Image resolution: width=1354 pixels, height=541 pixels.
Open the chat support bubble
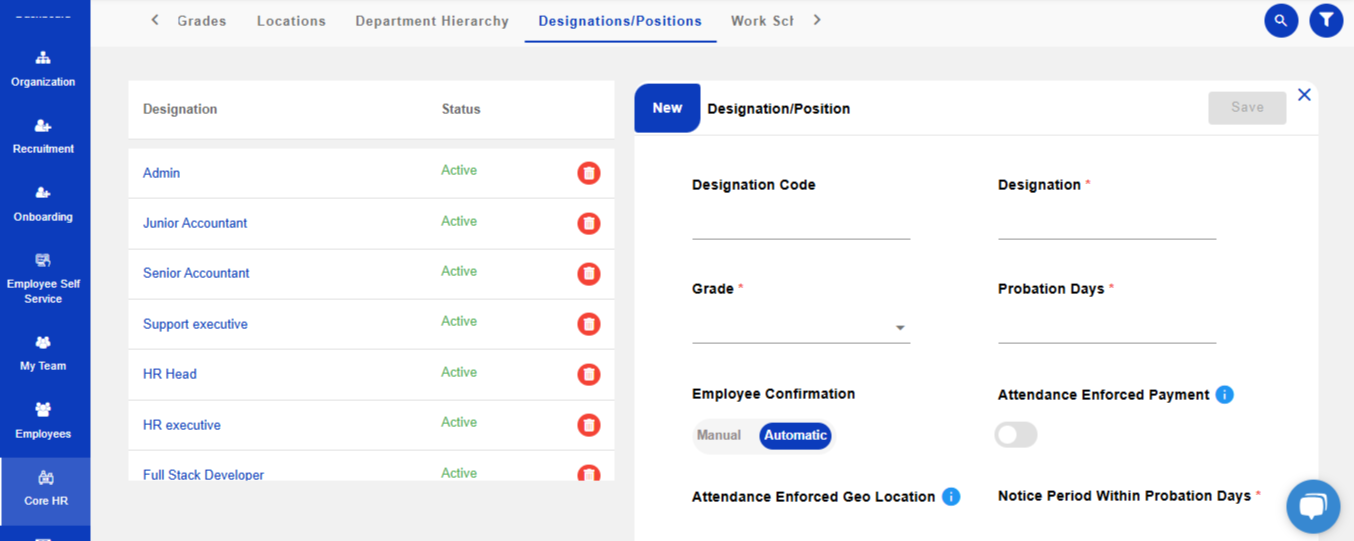[x=1312, y=506]
